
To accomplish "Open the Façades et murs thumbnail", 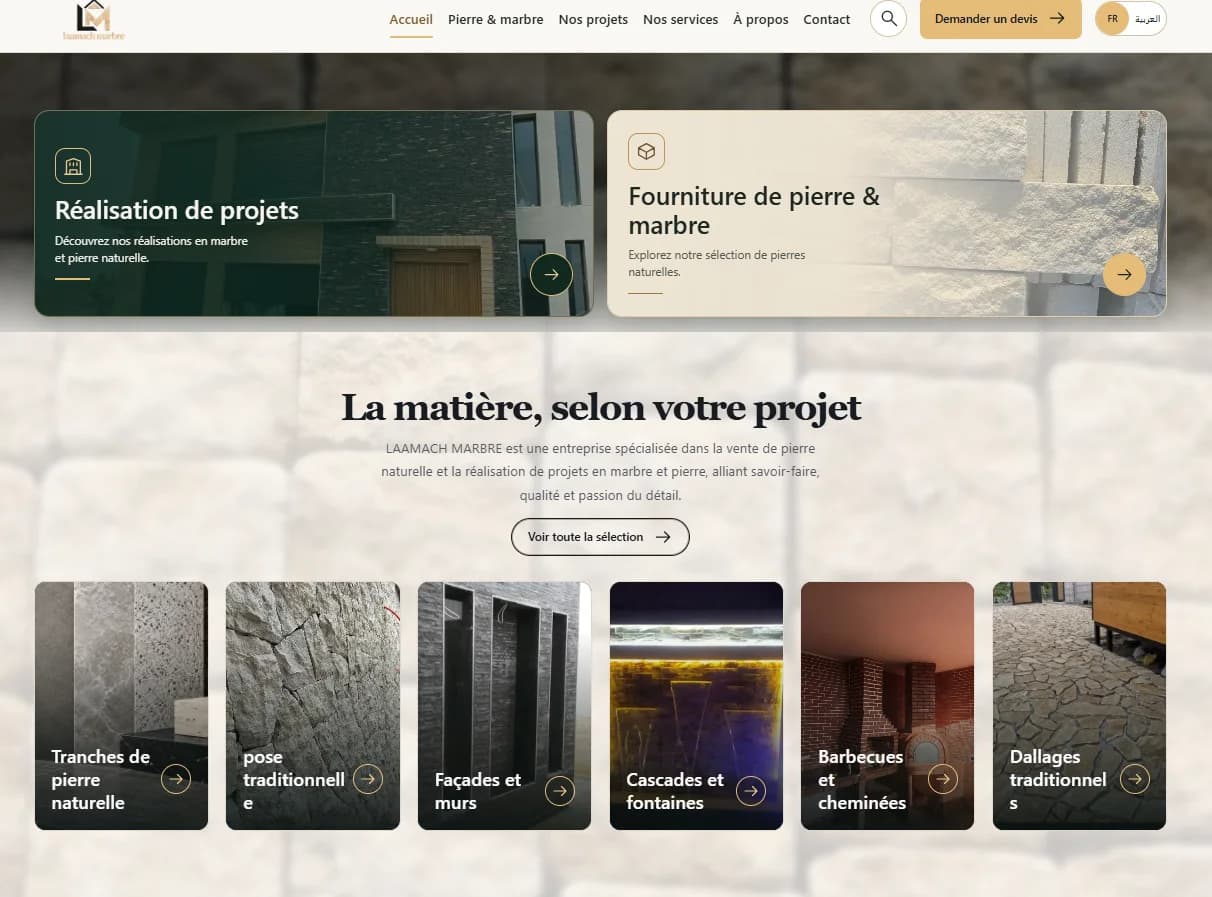I will point(504,706).
